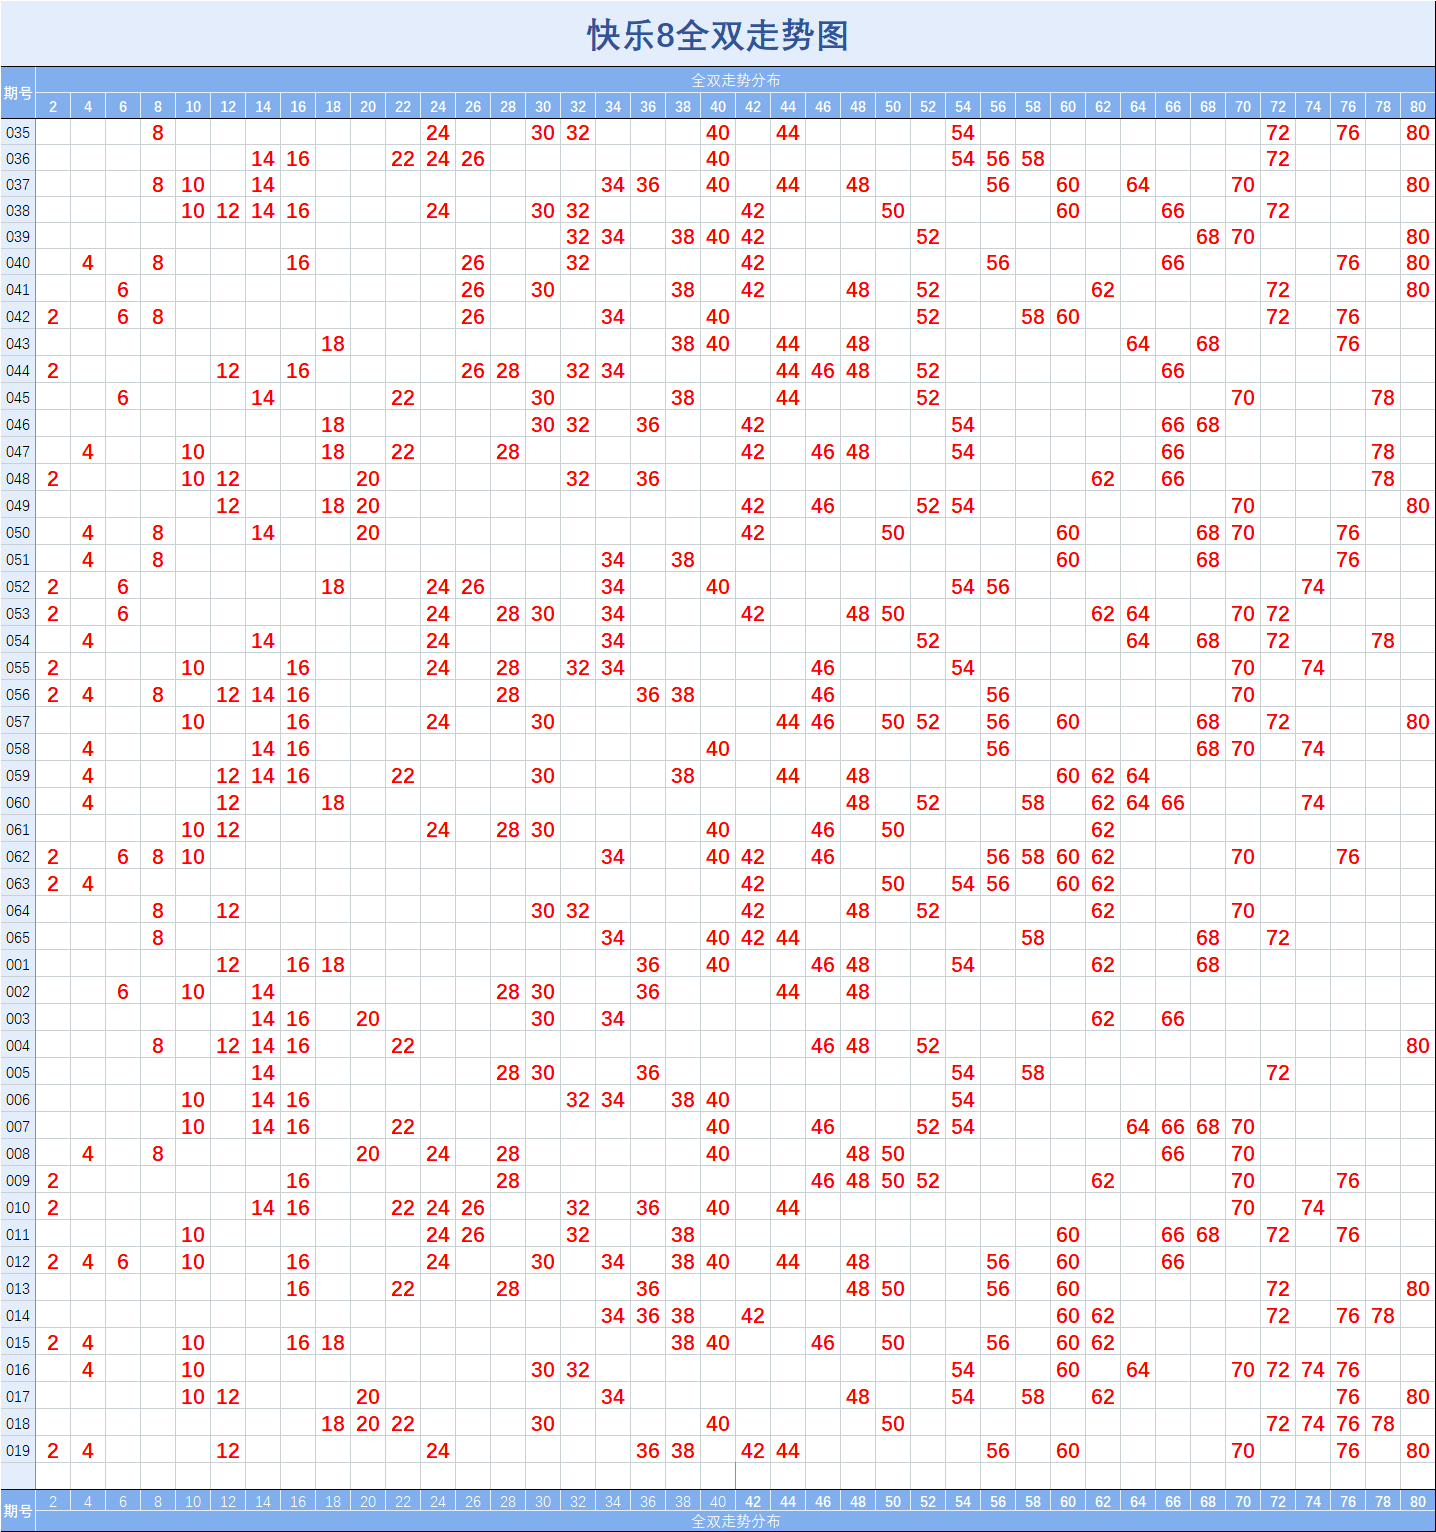Click the top 全双走势分布 header band

coord(736,80)
